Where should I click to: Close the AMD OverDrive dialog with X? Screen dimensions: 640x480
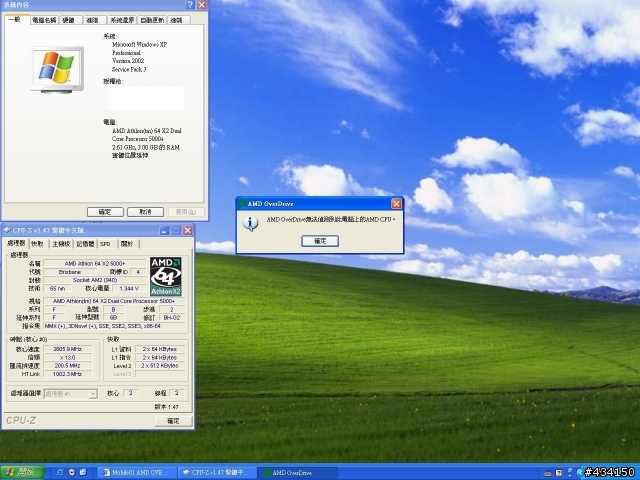[396, 203]
